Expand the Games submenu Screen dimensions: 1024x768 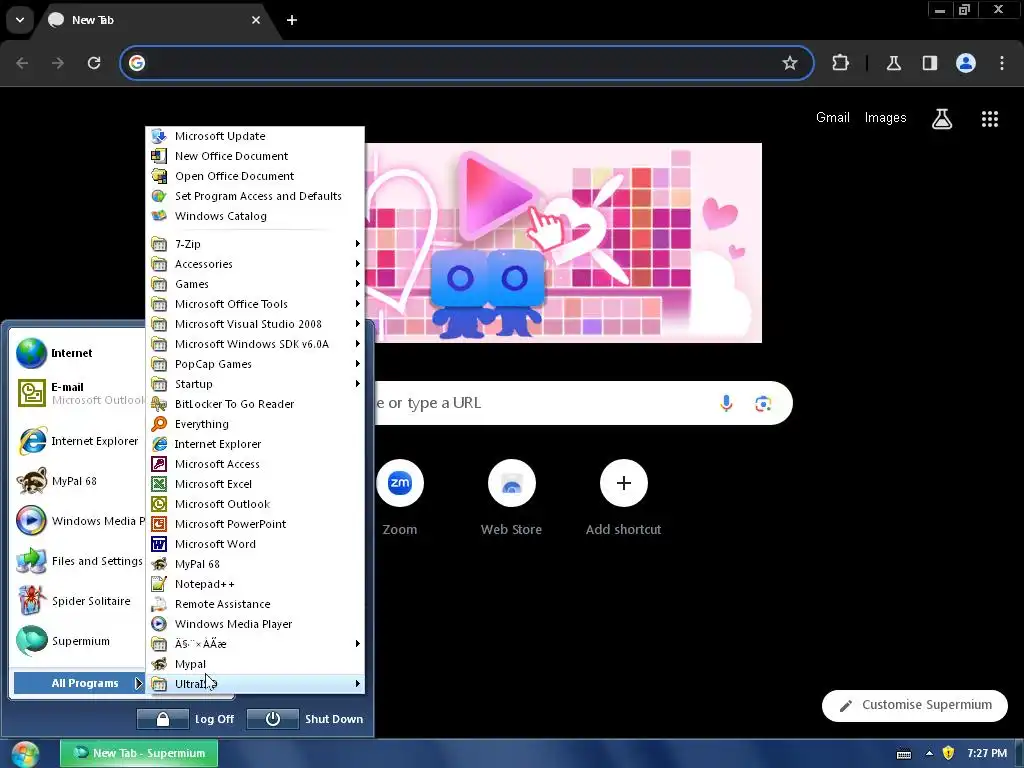pos(255,284)
